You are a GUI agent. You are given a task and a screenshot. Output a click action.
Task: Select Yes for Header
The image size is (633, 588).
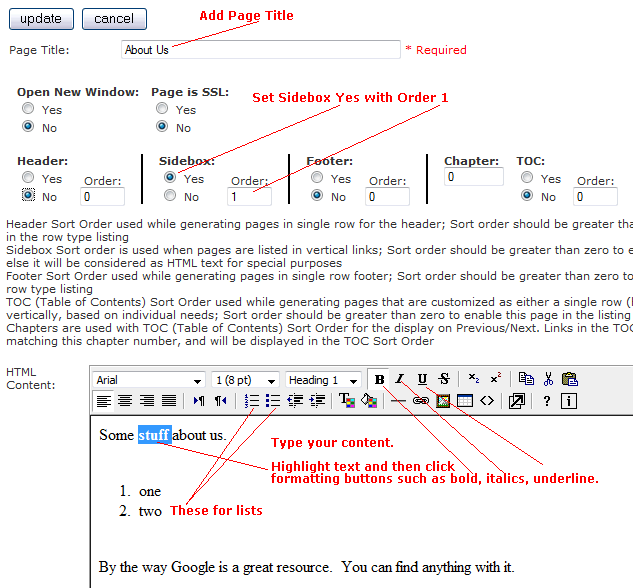point(28,177)
